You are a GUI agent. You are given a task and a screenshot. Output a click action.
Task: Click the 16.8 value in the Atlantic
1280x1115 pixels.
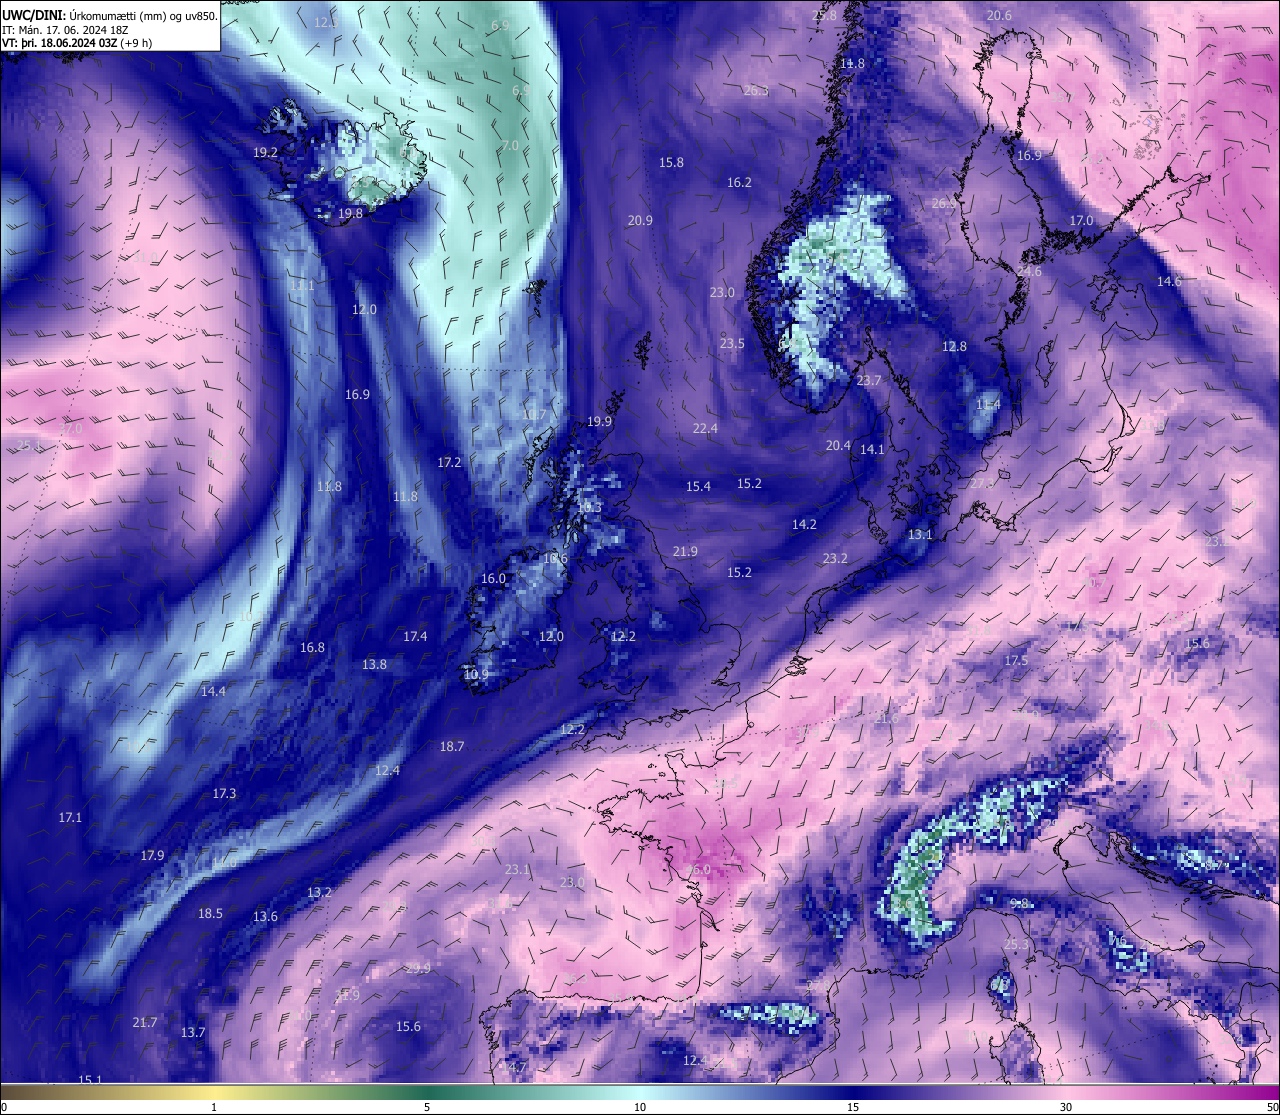[312, 647]
